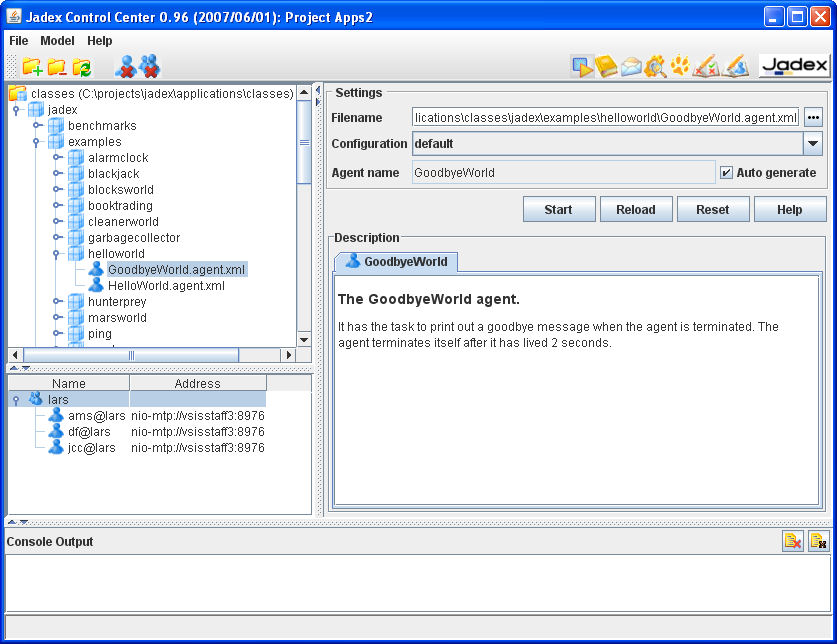Click the benchmarks package icon
The width and height of the screenshot is (837, 644).
click(56, 125)
